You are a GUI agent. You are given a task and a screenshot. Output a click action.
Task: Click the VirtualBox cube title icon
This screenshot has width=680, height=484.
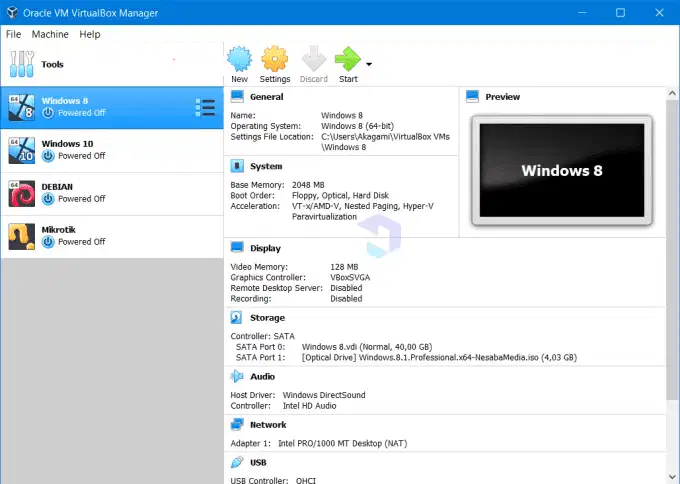coord(12,13)
